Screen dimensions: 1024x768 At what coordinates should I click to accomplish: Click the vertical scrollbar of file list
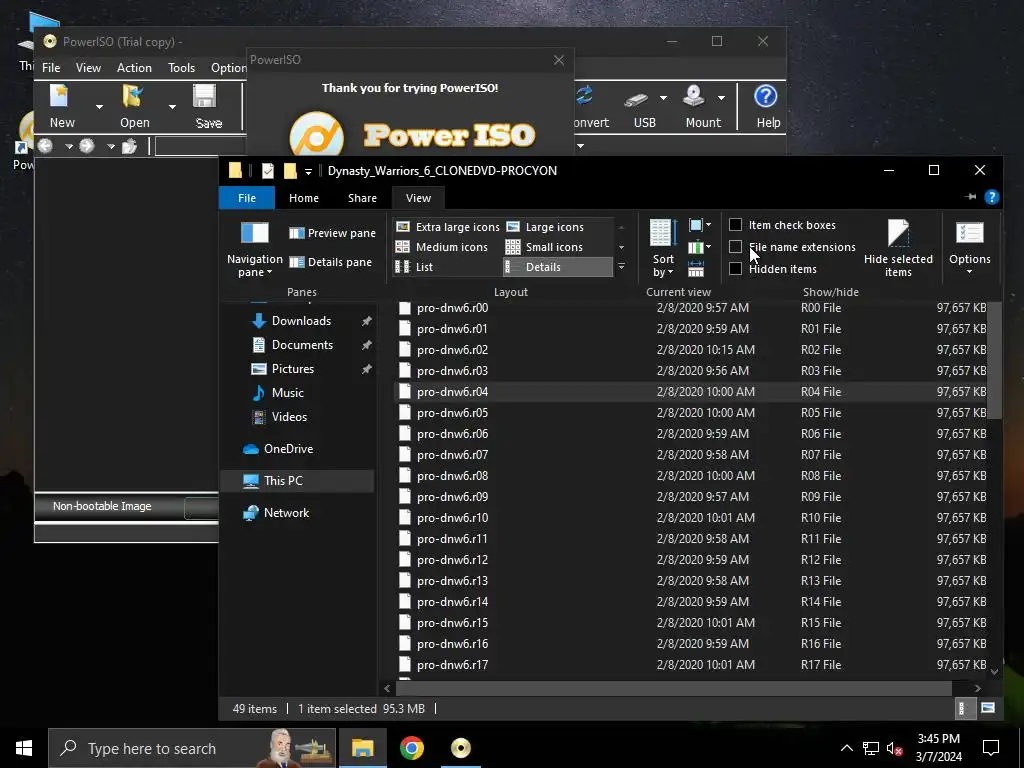[994, 360]
